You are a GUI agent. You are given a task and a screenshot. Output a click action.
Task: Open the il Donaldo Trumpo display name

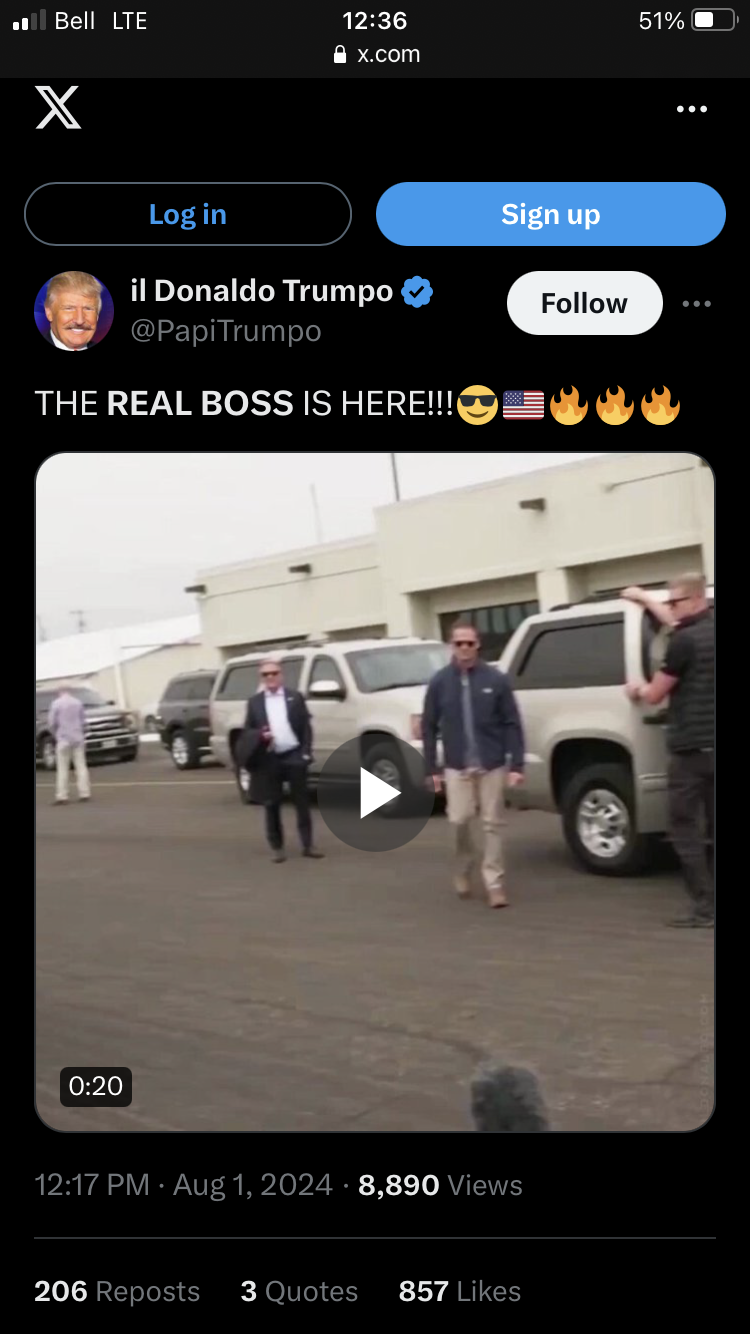[262, 291]
